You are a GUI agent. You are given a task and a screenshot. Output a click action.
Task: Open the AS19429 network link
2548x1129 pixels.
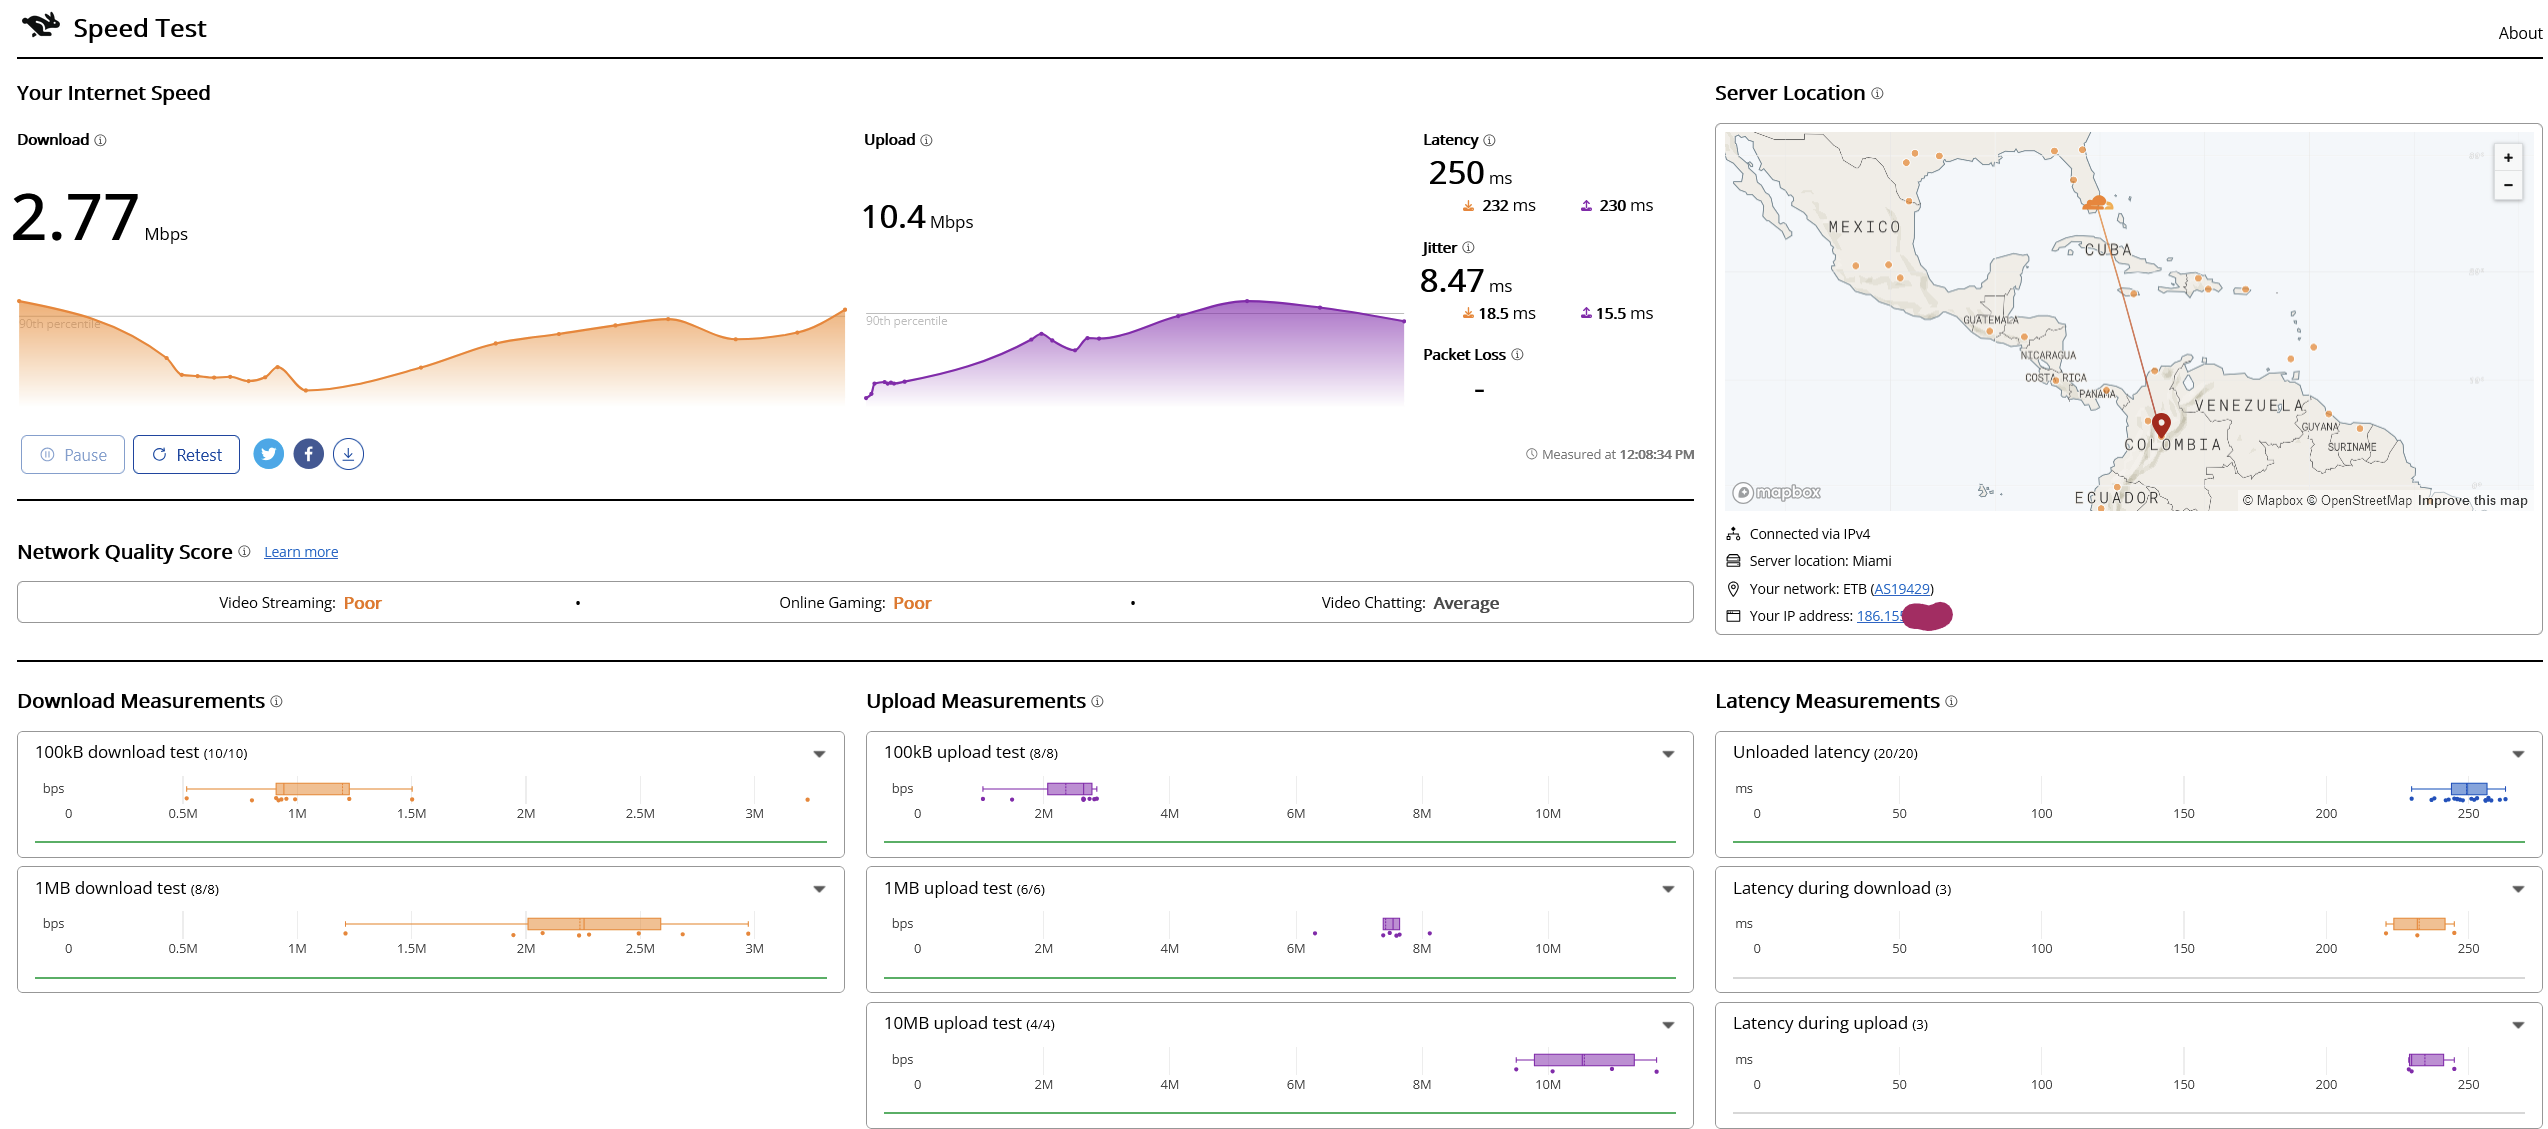1901,589
